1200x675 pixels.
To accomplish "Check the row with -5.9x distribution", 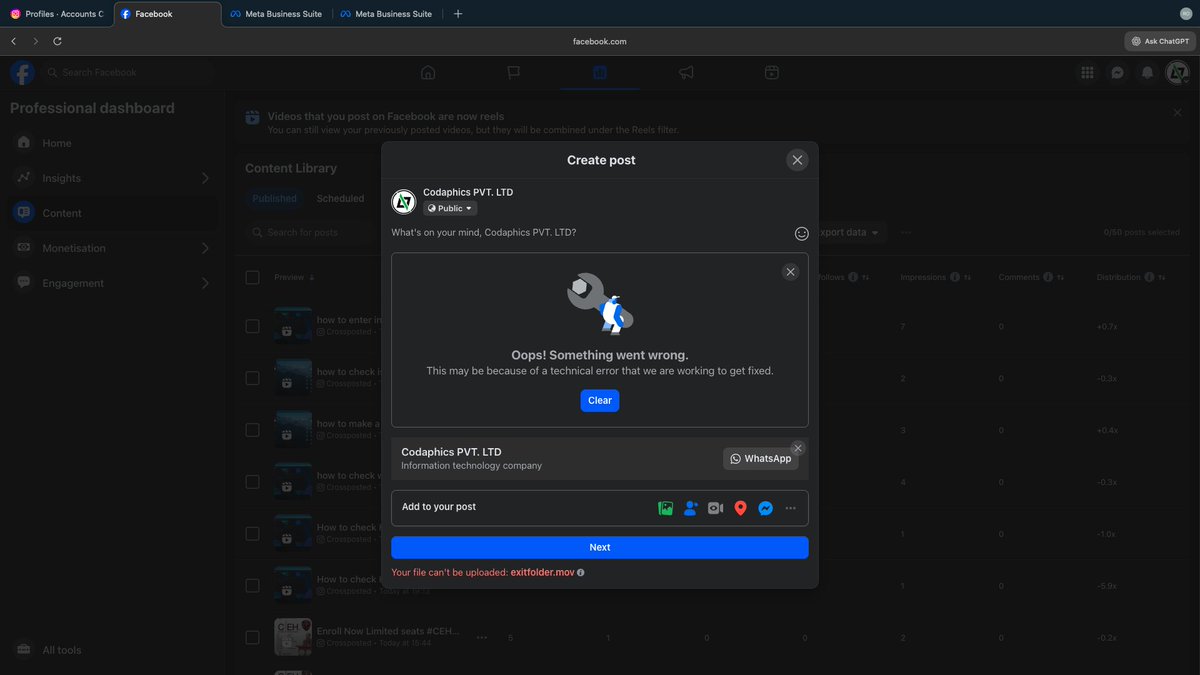I will pyautogui.click(x=252, y=585).
